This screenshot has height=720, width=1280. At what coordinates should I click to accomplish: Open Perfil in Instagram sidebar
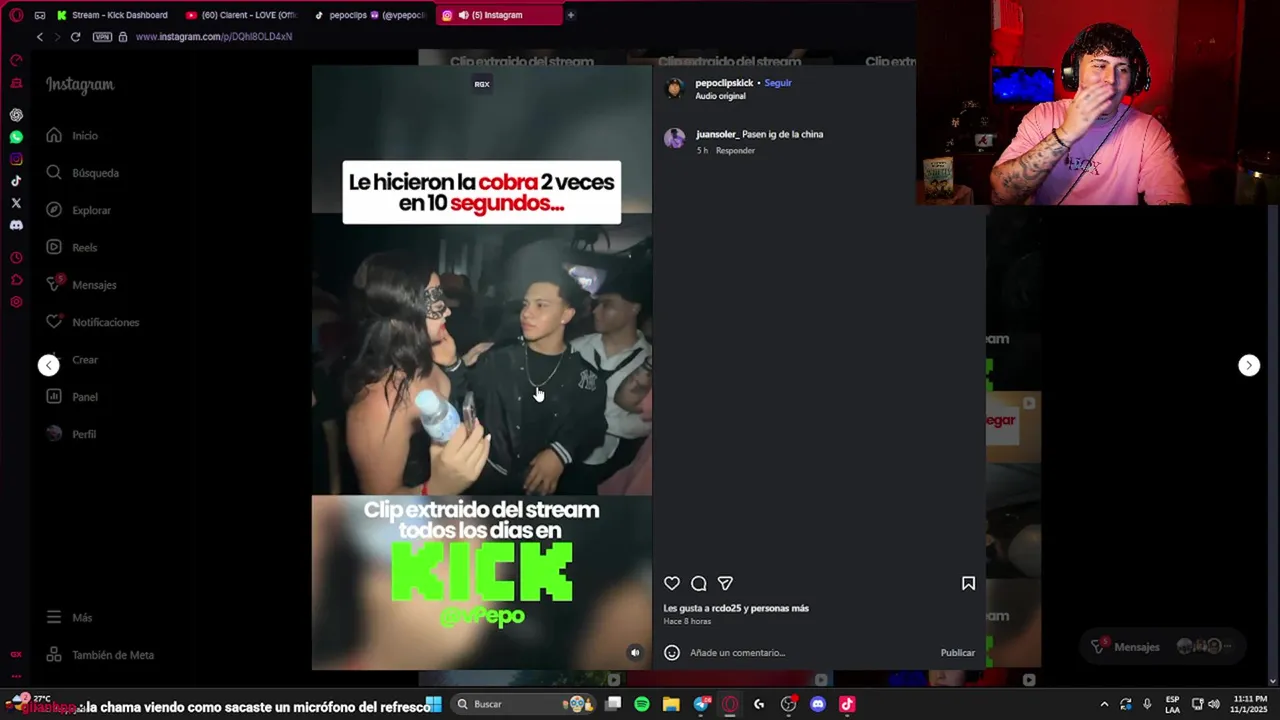coord(71,434)
